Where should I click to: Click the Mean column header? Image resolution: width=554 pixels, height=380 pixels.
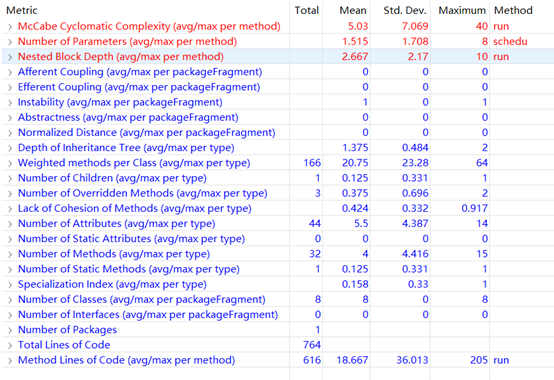(x=353, y=10)
